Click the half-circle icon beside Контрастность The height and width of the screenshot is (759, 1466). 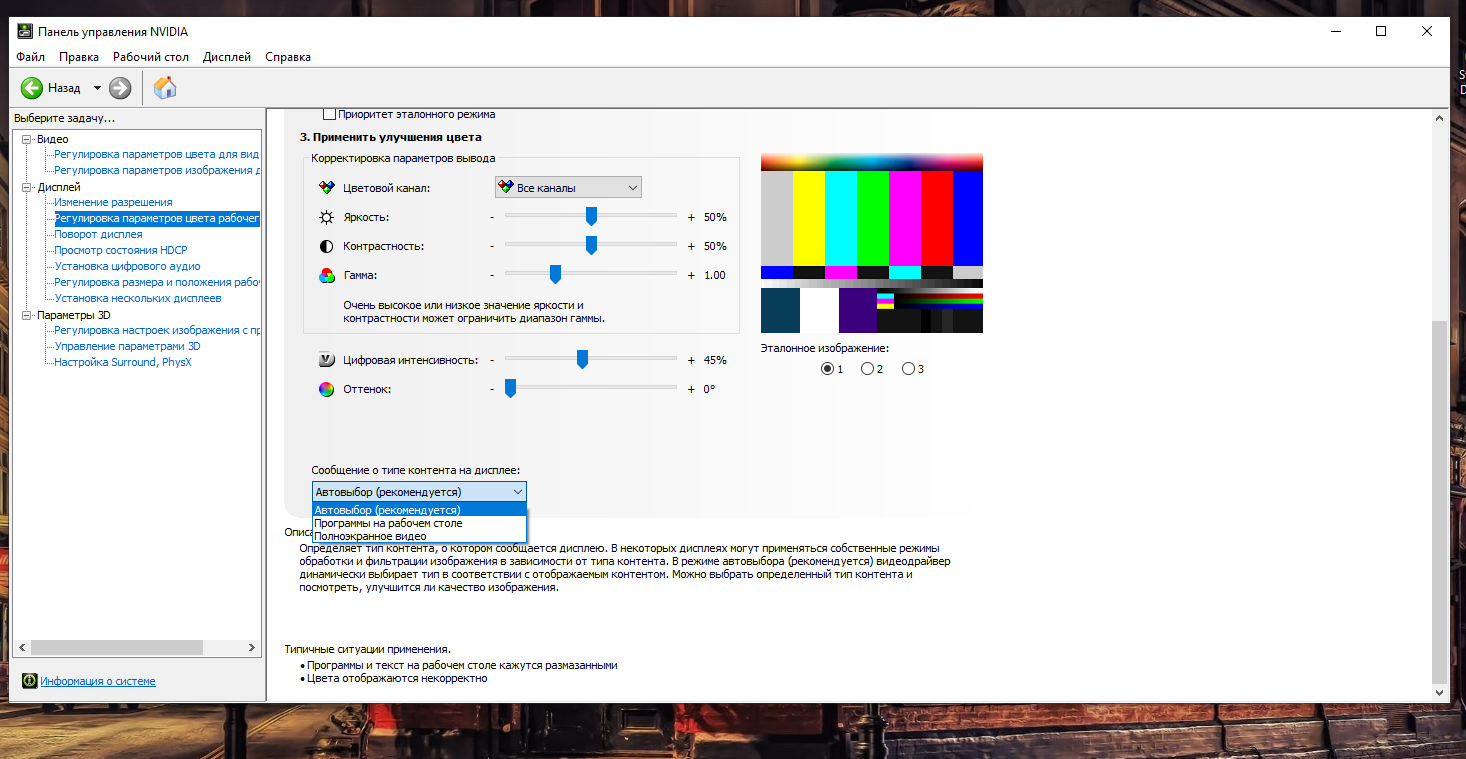tap(326, 246)
